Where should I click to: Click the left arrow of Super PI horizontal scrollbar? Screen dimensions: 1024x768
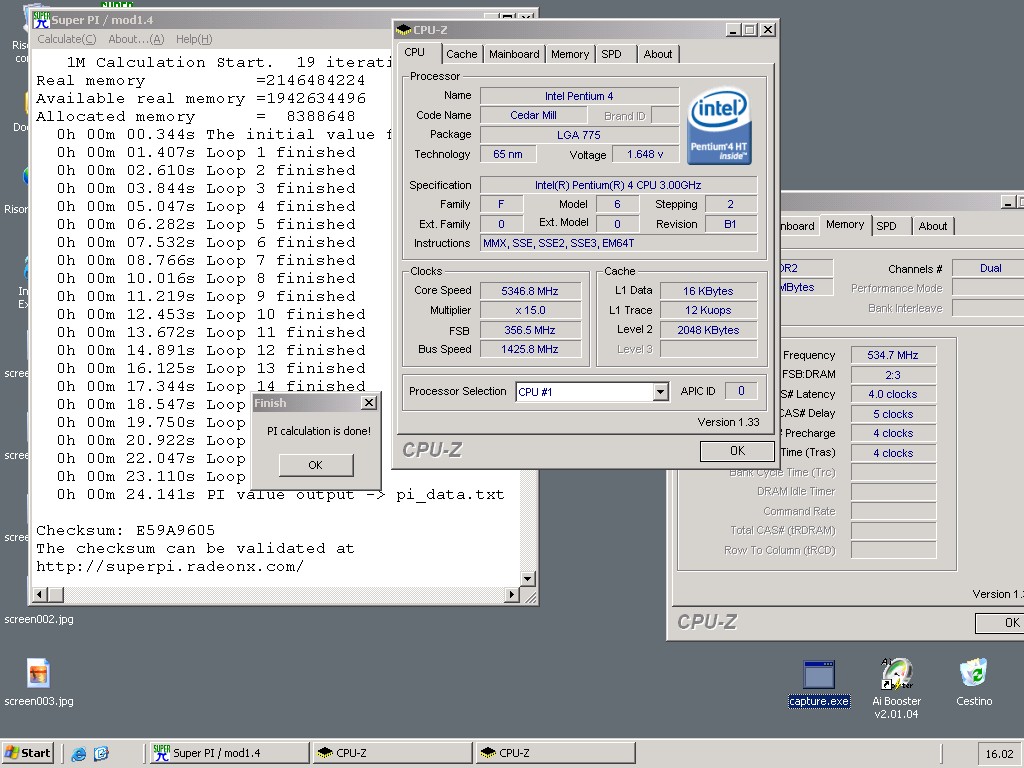pyautogui.click(x=40, y=594)
